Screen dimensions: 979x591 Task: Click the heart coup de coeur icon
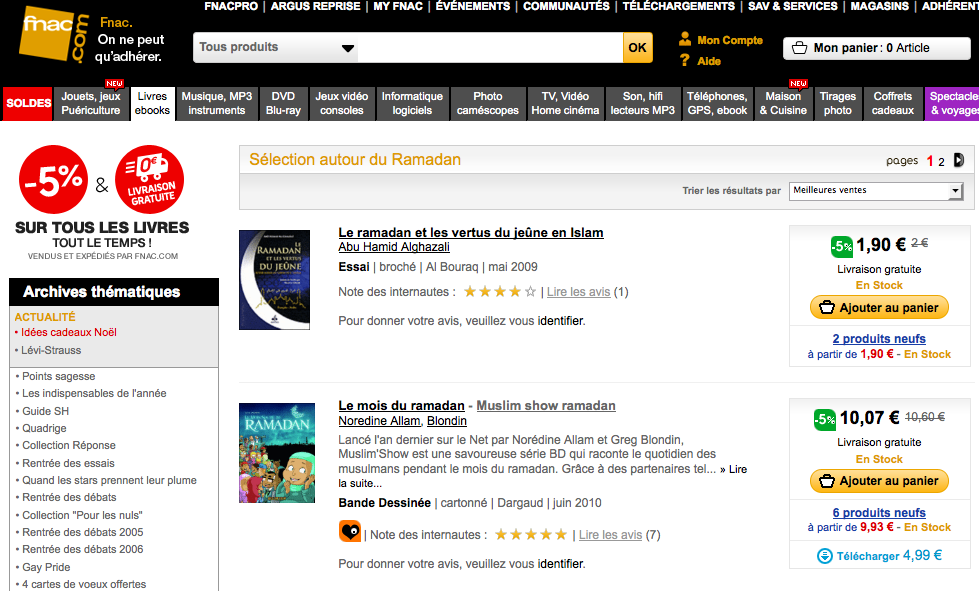point(350,532)
